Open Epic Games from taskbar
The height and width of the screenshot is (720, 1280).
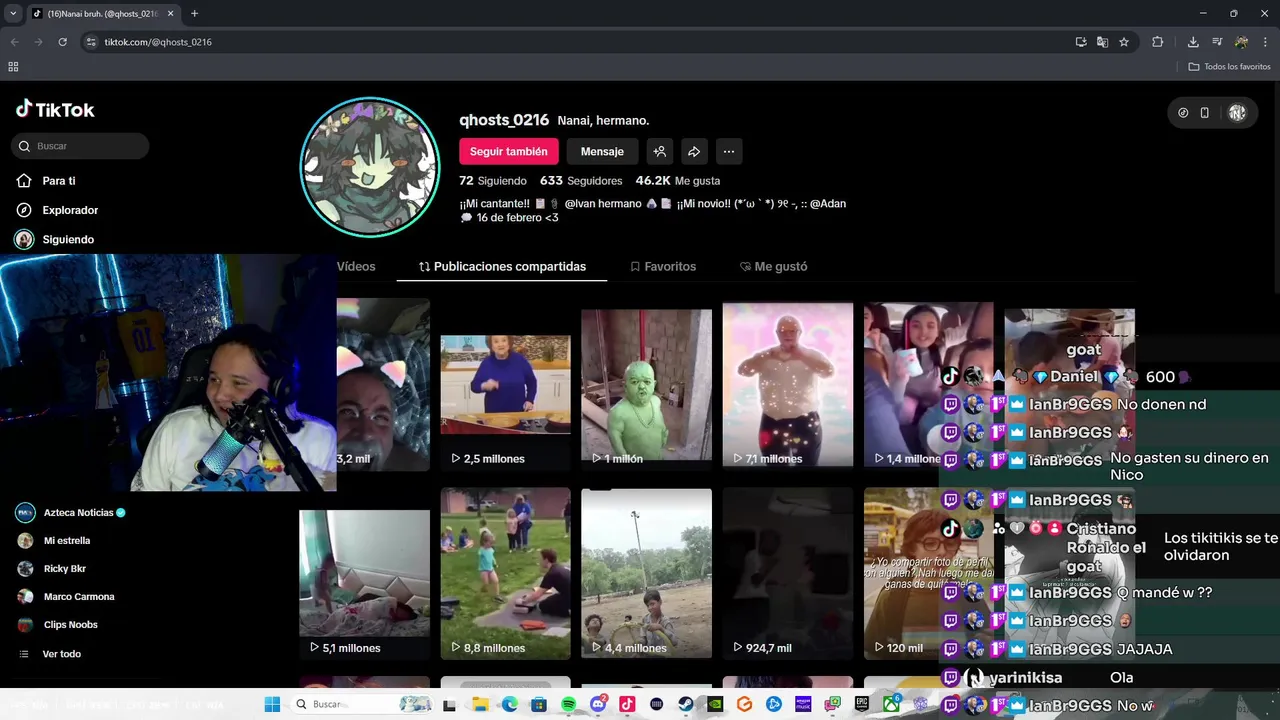pos(861,704)
